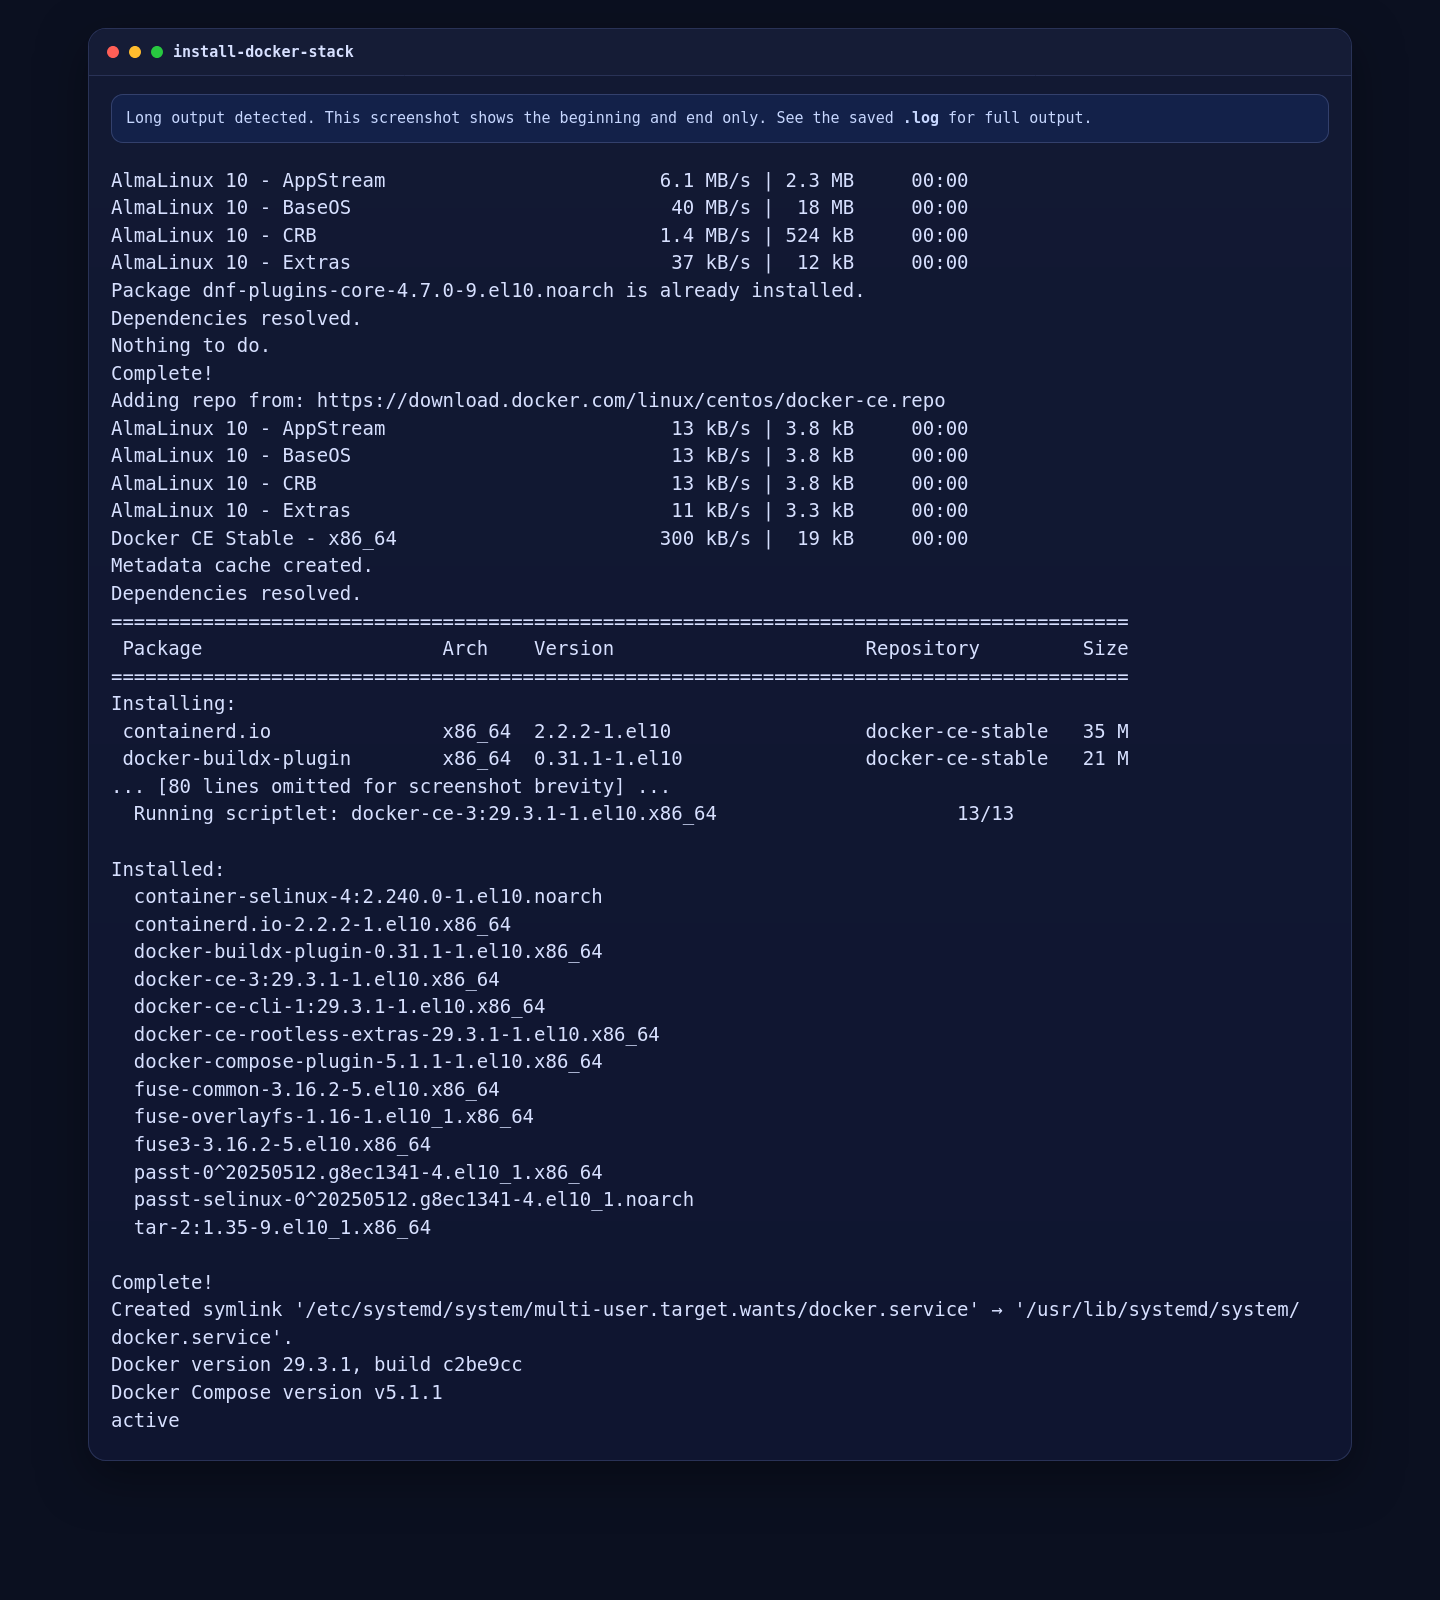Click the '40 MB/s' BaseOS download speed

point(711,208)
